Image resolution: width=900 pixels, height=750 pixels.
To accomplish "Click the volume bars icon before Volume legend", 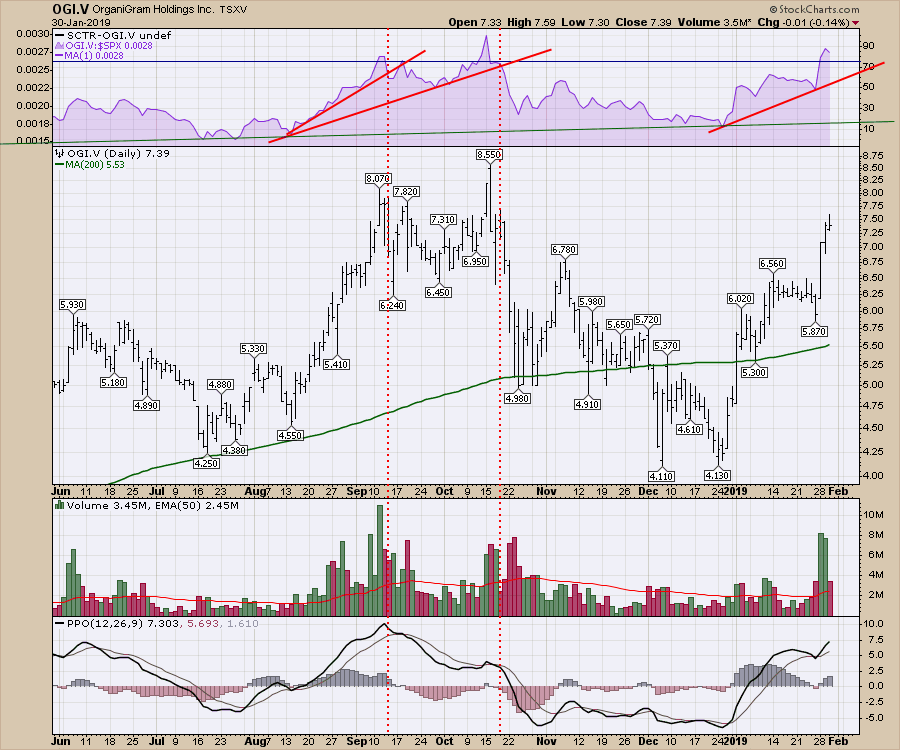I will (x=59, y=506).
